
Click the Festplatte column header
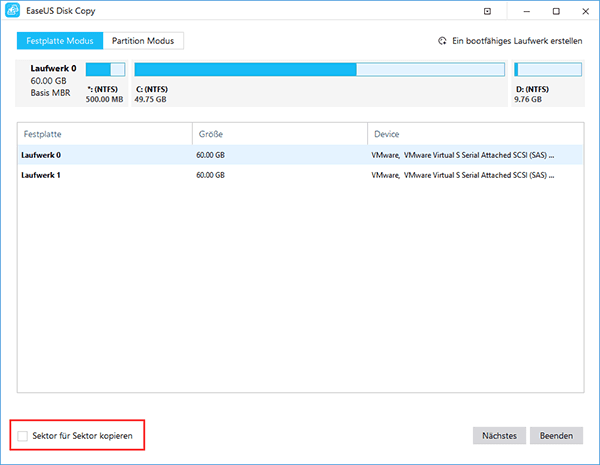tap(105, 134)
